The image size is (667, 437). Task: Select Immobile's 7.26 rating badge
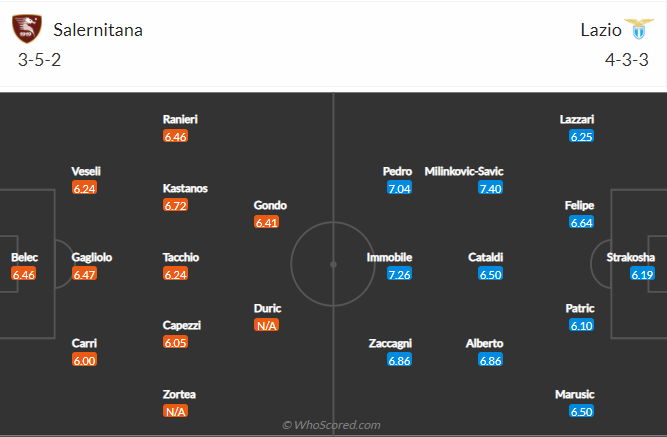tap(399, 274)
